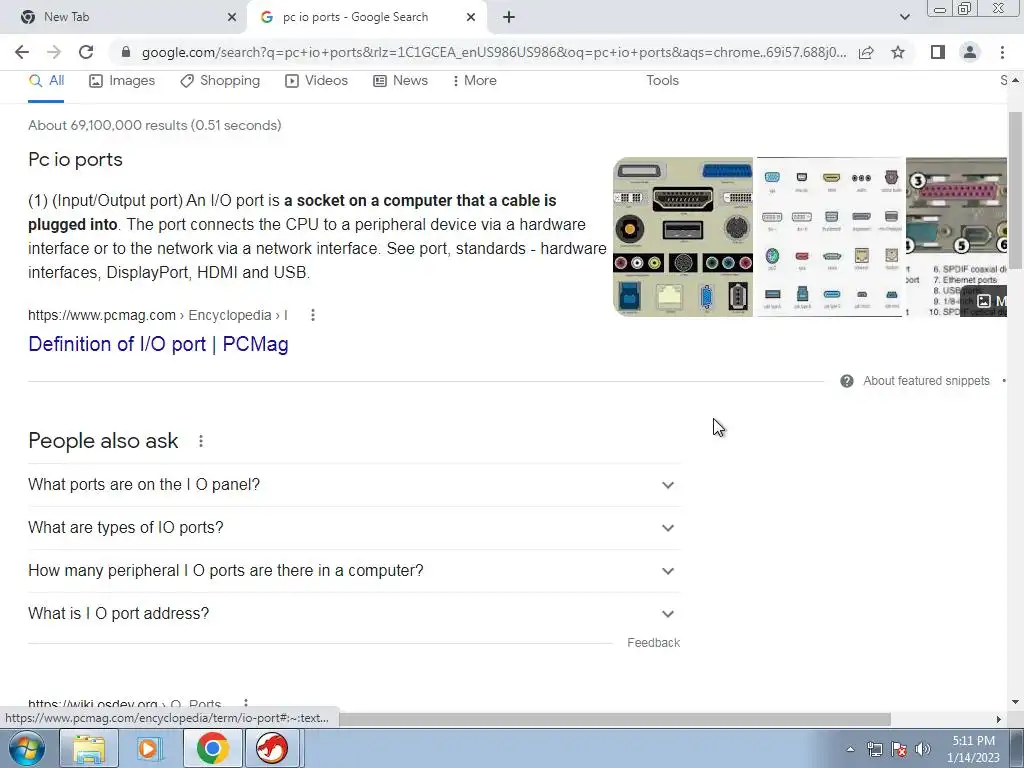
Task: Switch to the New Tab tab
Action: [123, 17]
